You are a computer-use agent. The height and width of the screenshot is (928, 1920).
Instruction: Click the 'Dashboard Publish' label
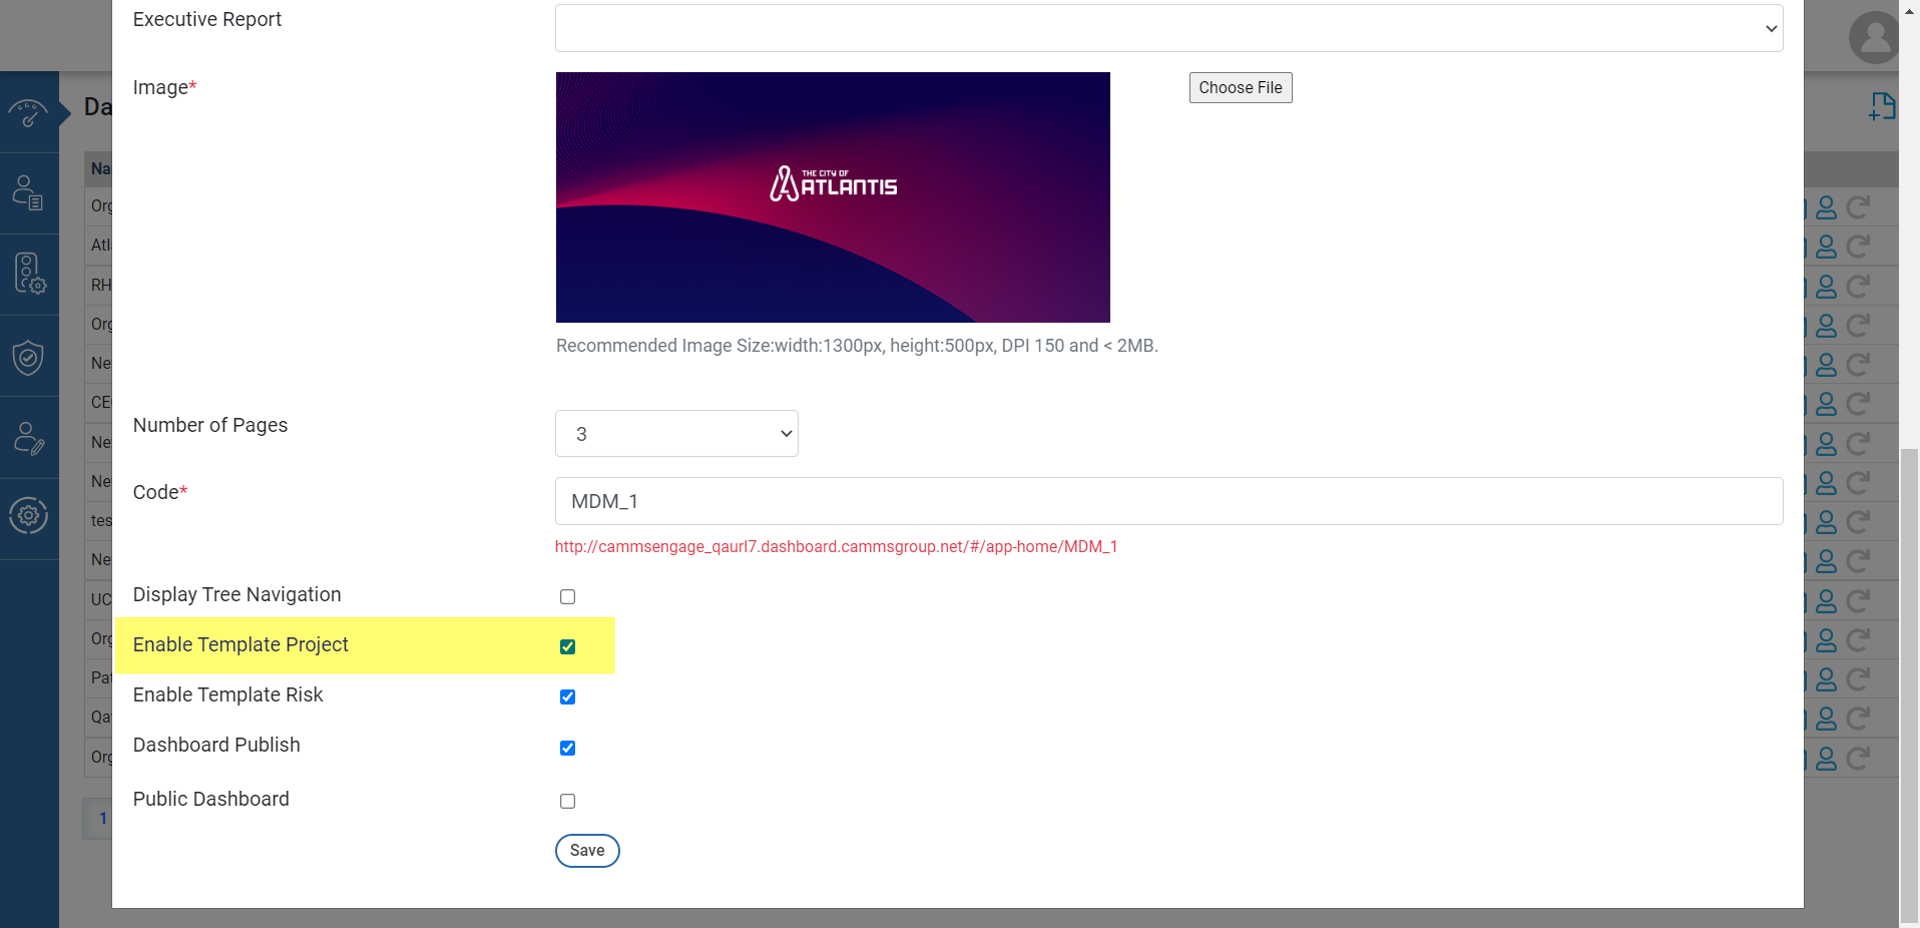click(x=216, y=745)
